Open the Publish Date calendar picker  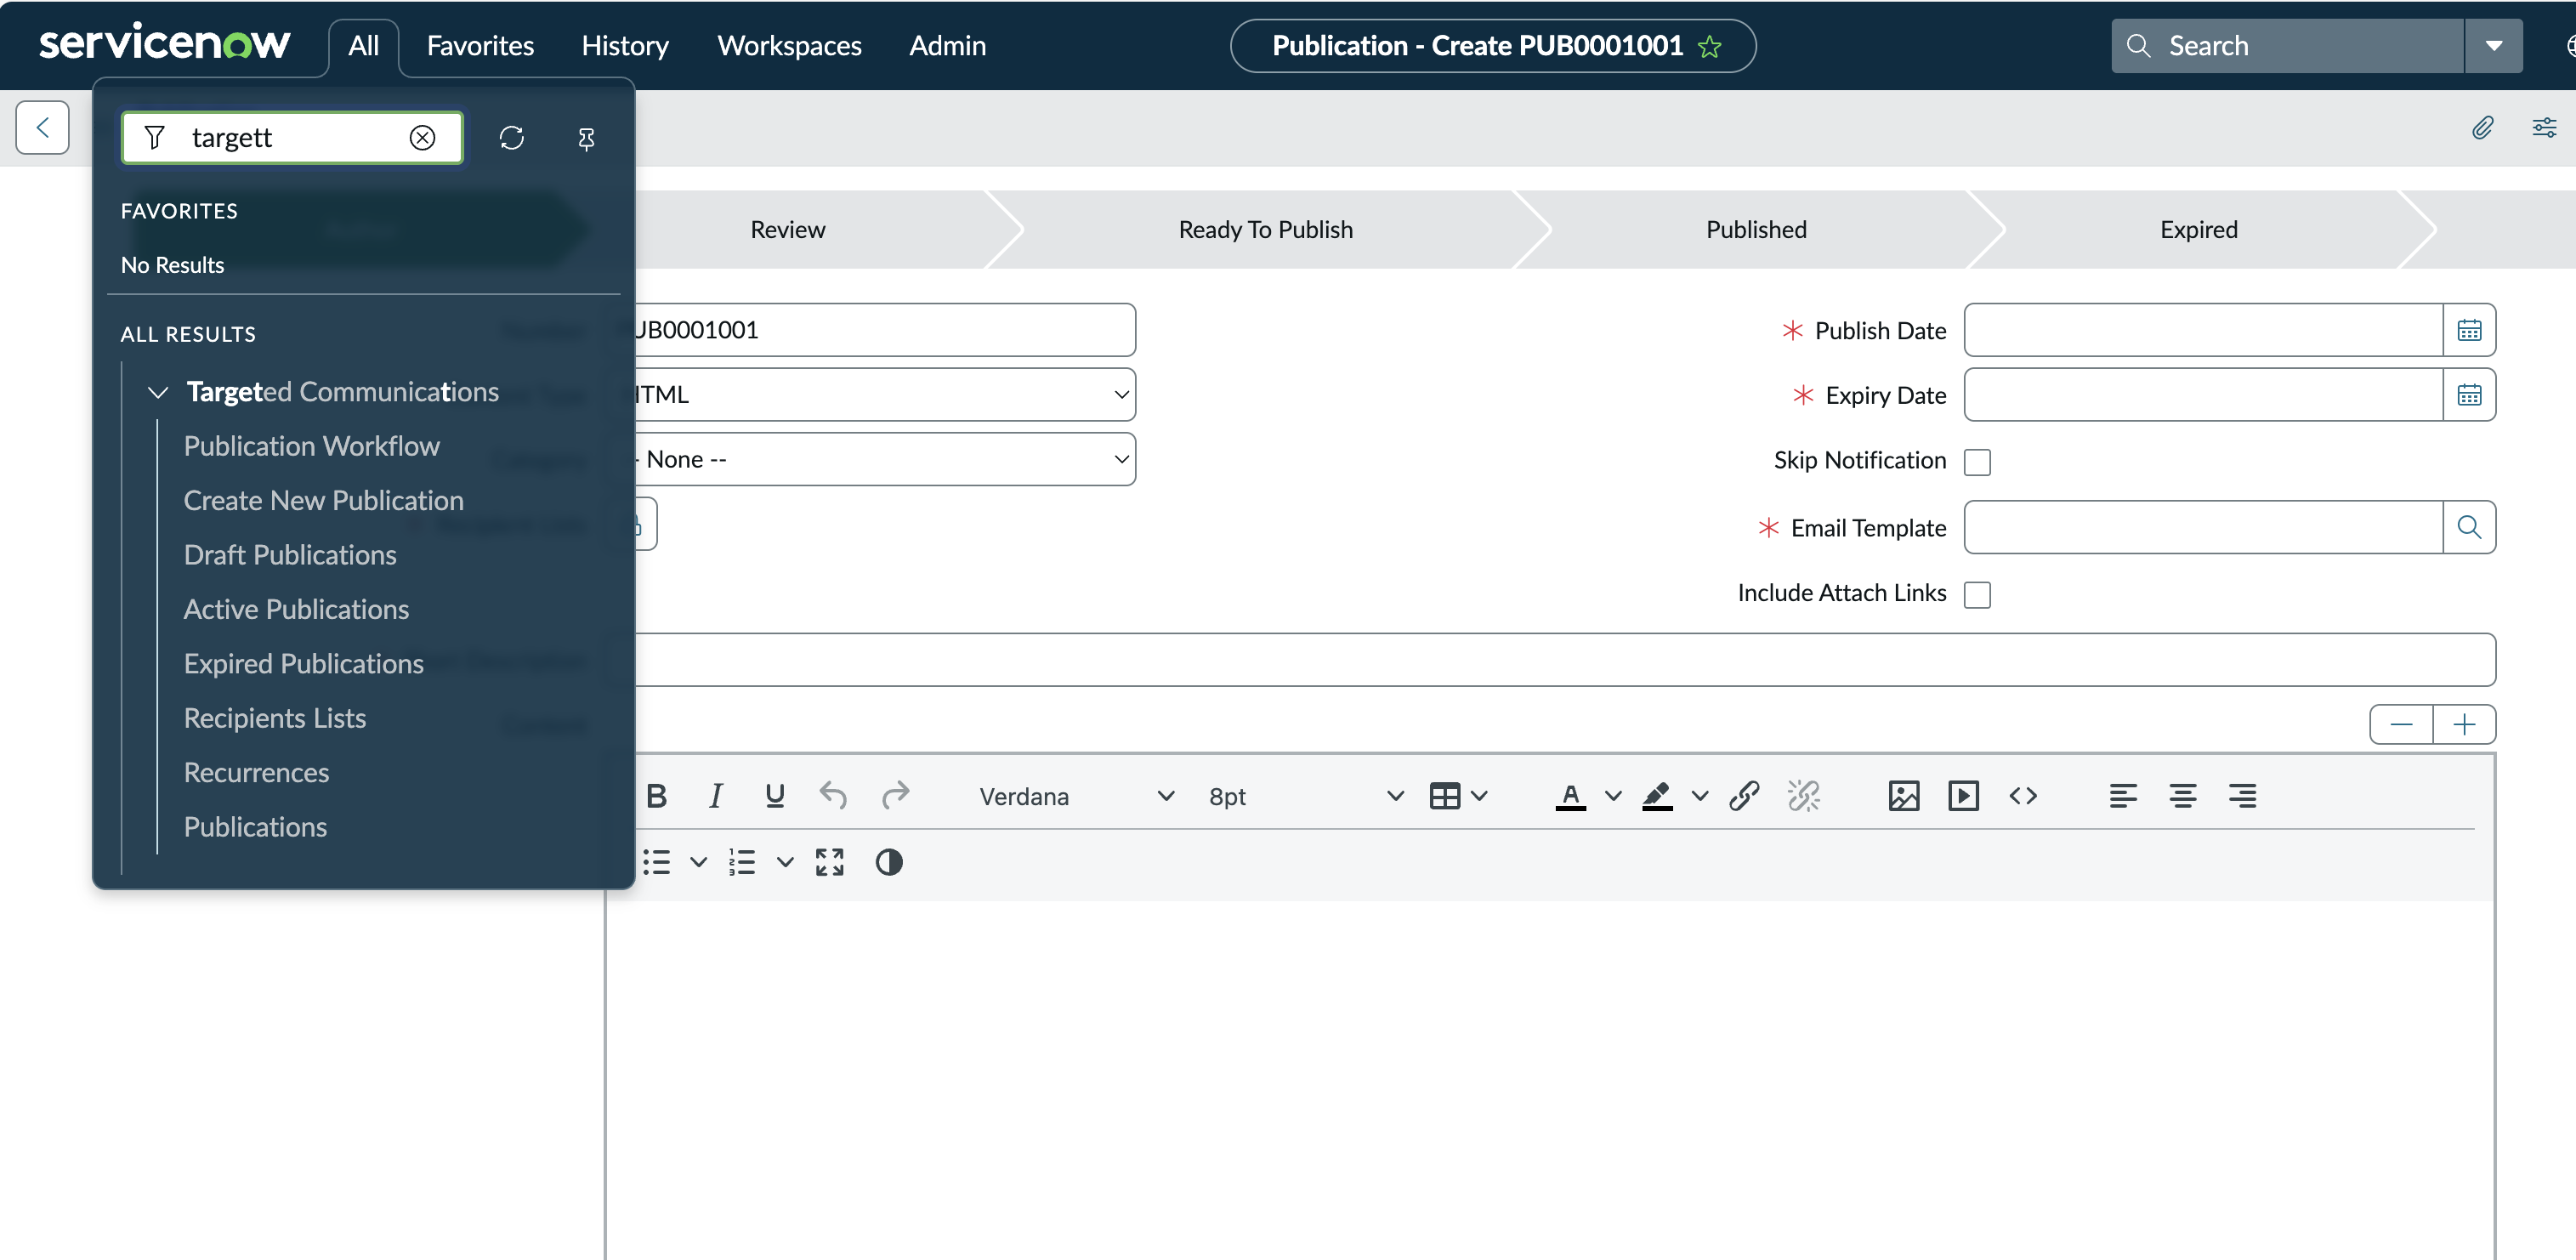pyautogui.click(x=2469, y=330)
